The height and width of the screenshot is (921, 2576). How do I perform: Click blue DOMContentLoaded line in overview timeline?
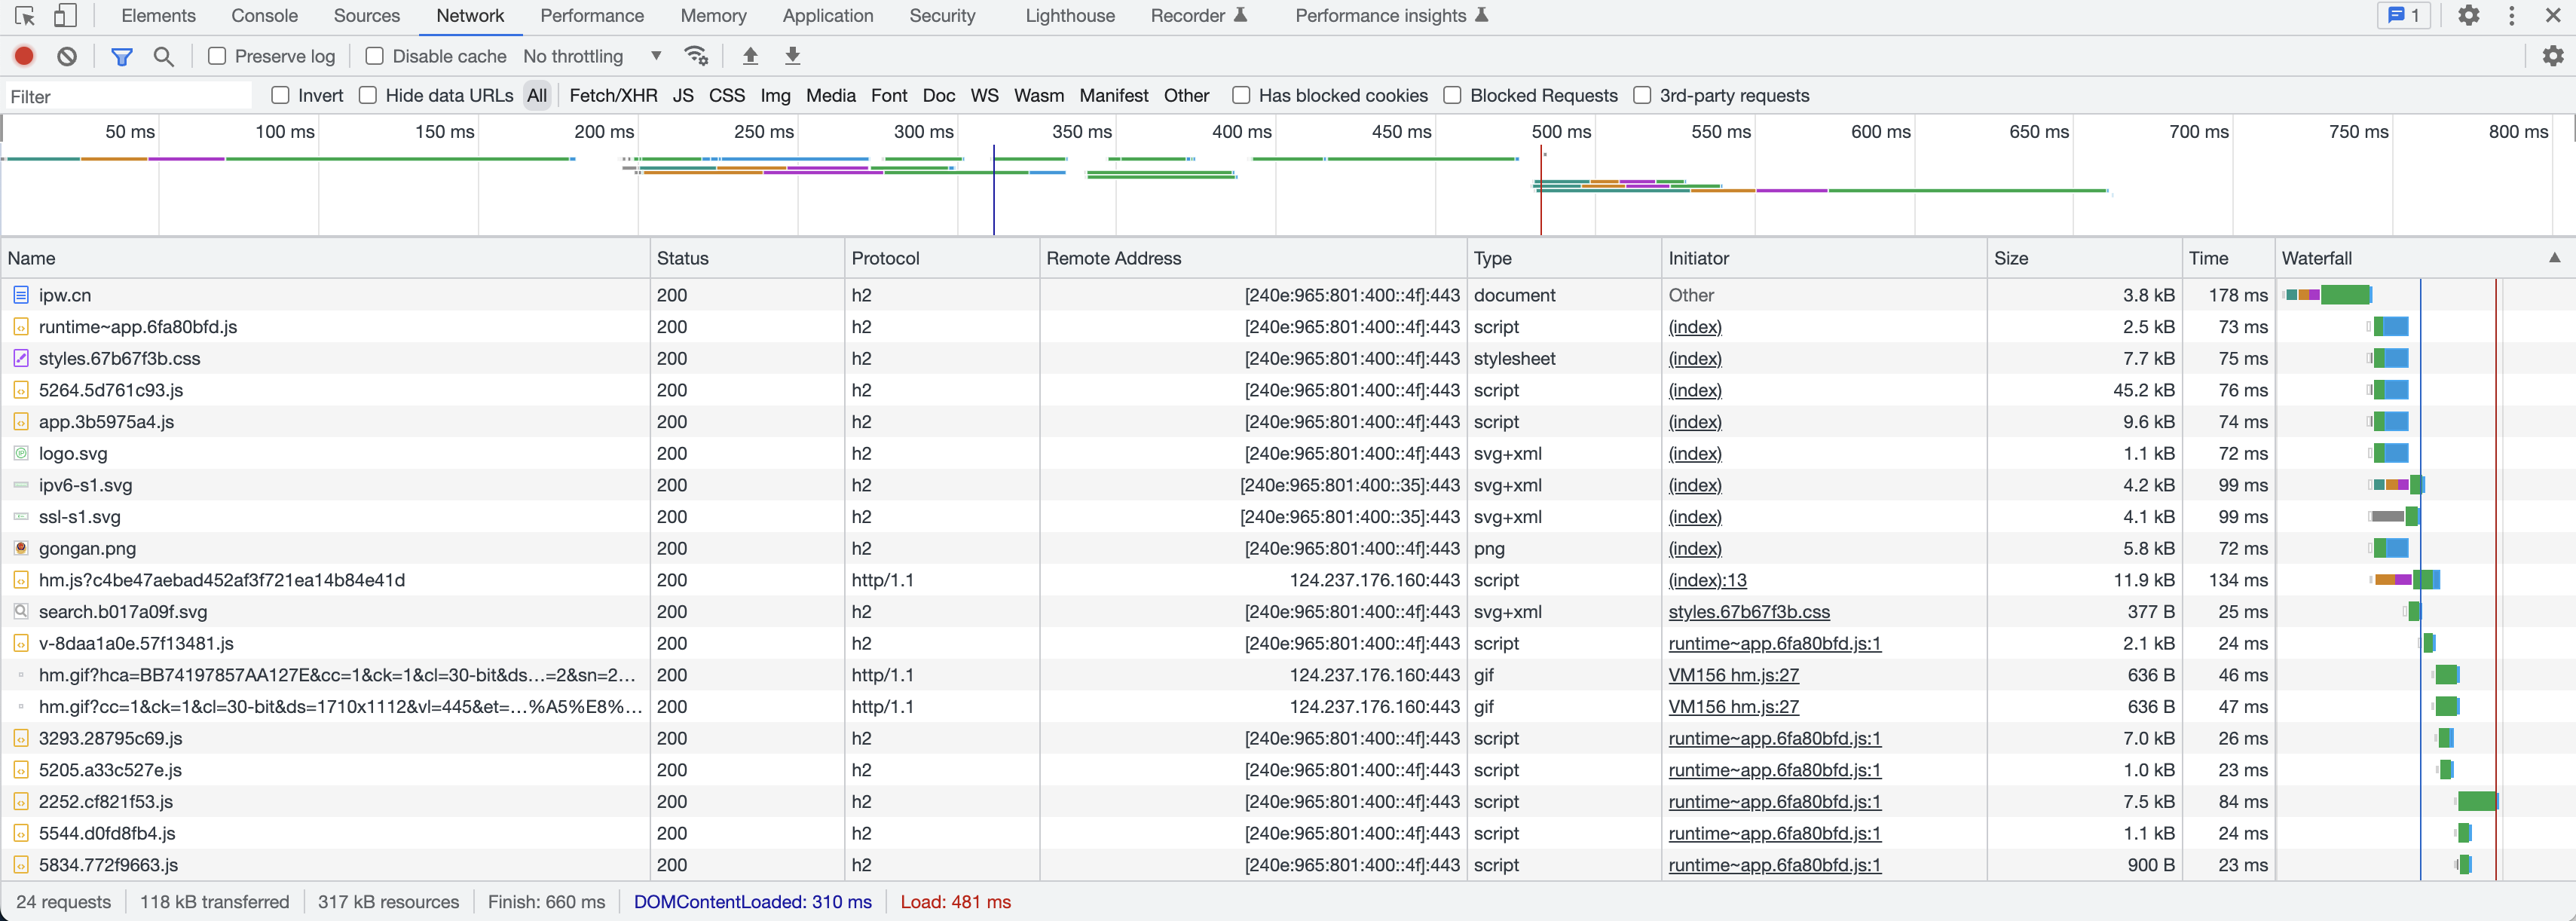993,190
